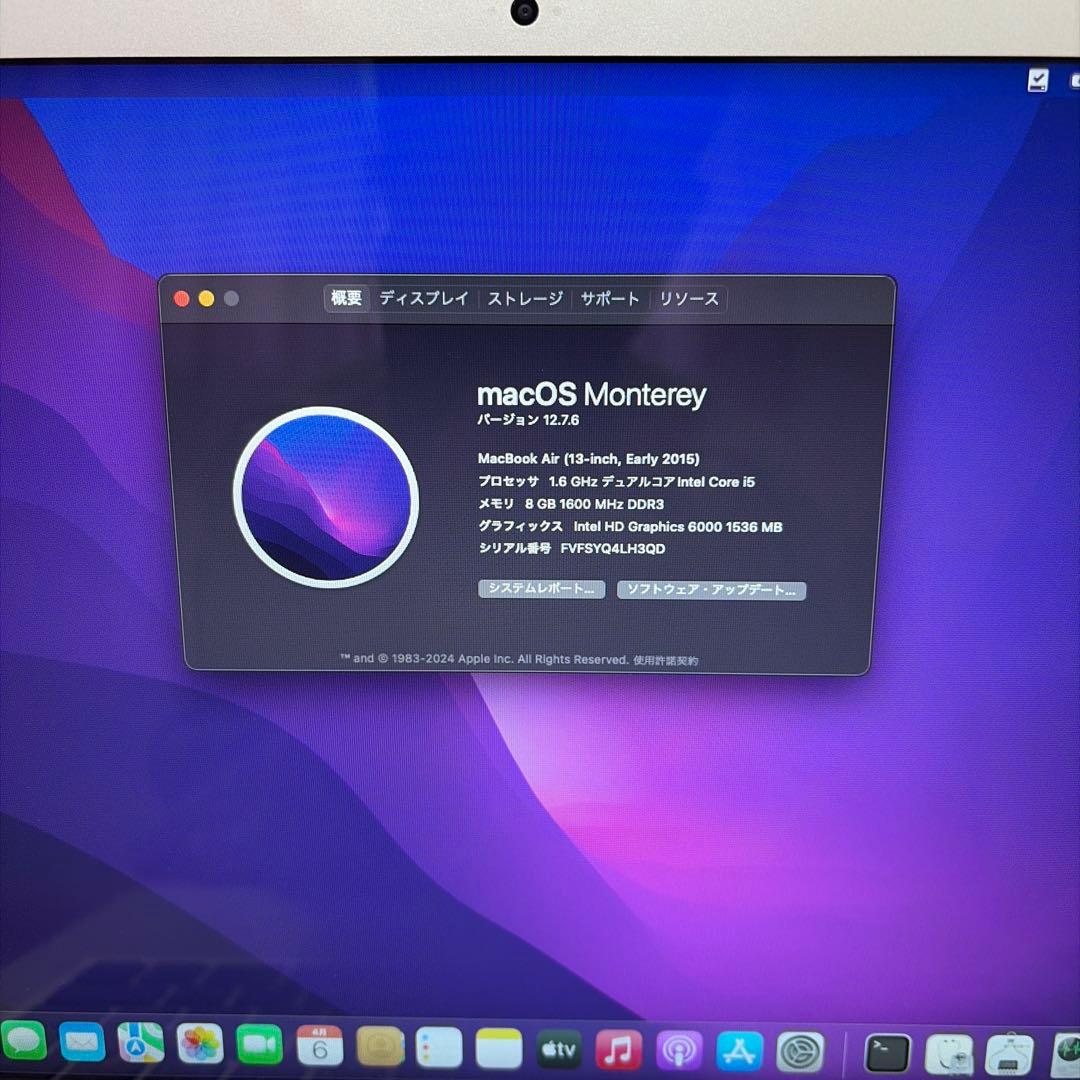
Task: Select the checkmark disk icon on desktop
Action: tap(1038, 80)
